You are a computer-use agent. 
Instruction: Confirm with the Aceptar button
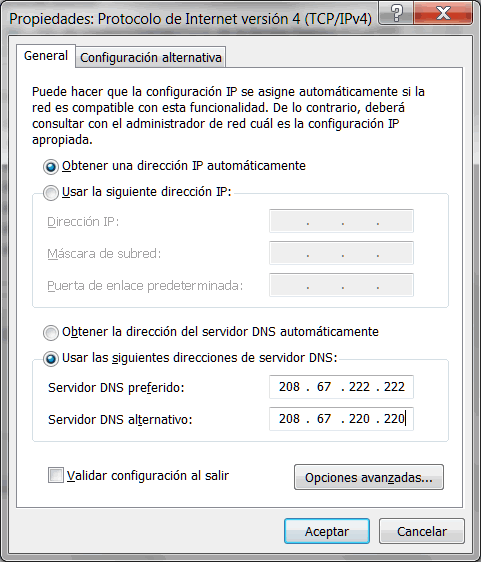(x=327, y=531)
